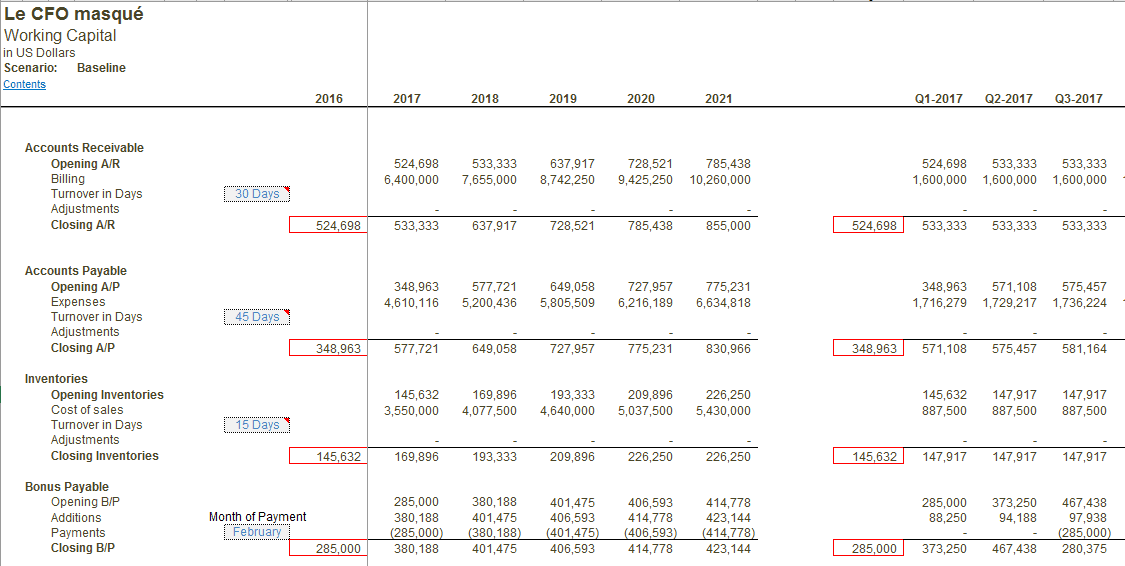Click the 2016 Closing A/P value cell
Screen dimensions: 1125x566
coord(328,349)
